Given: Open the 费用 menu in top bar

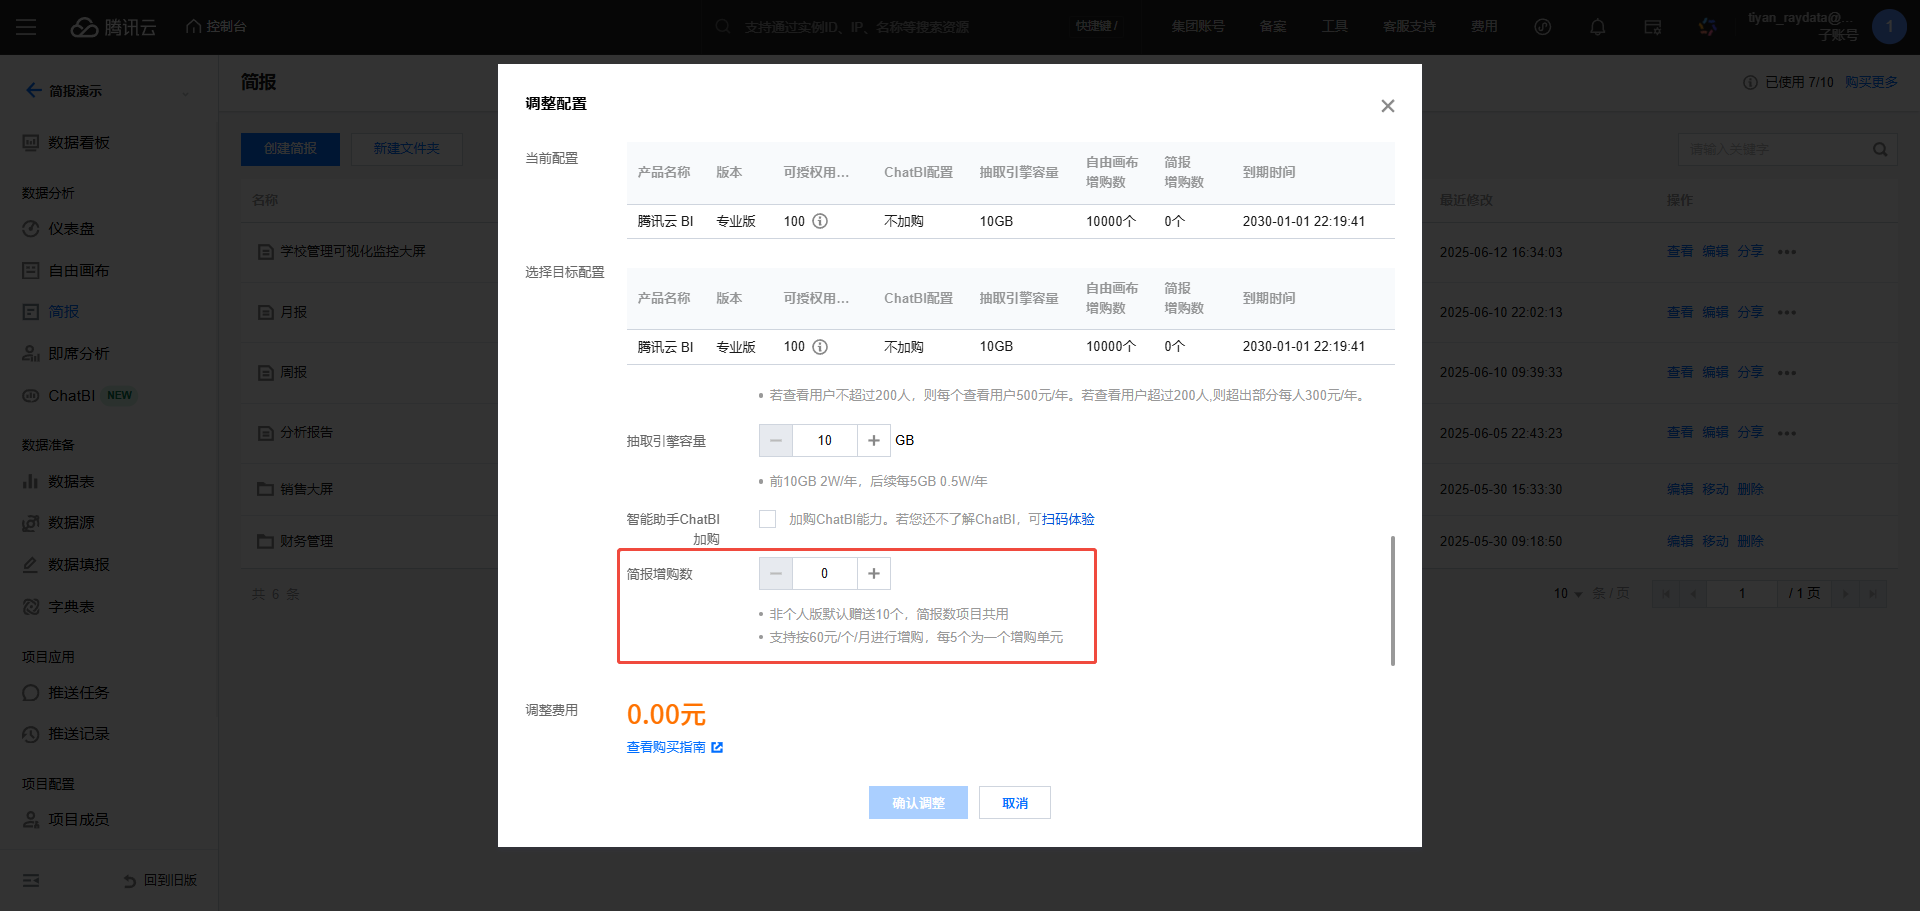Looking at the screenshot, I should coord(1484,27).
